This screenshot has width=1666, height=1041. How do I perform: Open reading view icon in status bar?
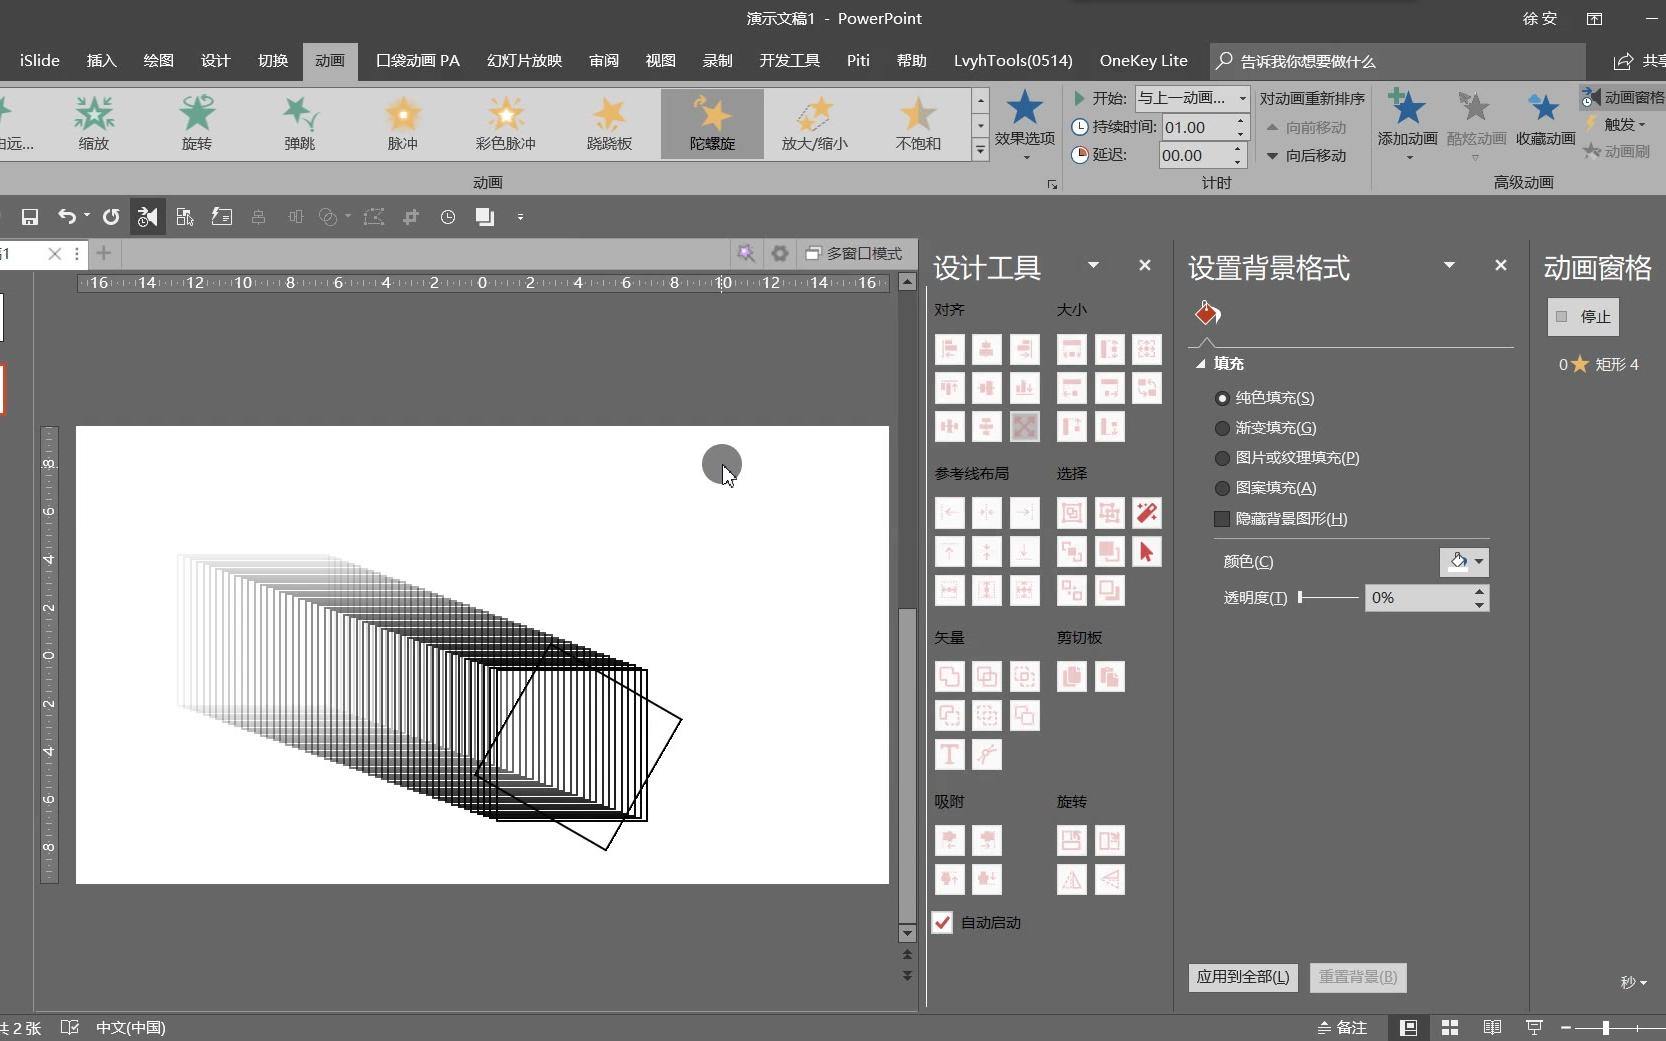pyautogui.click(x=1492, y=1027)
